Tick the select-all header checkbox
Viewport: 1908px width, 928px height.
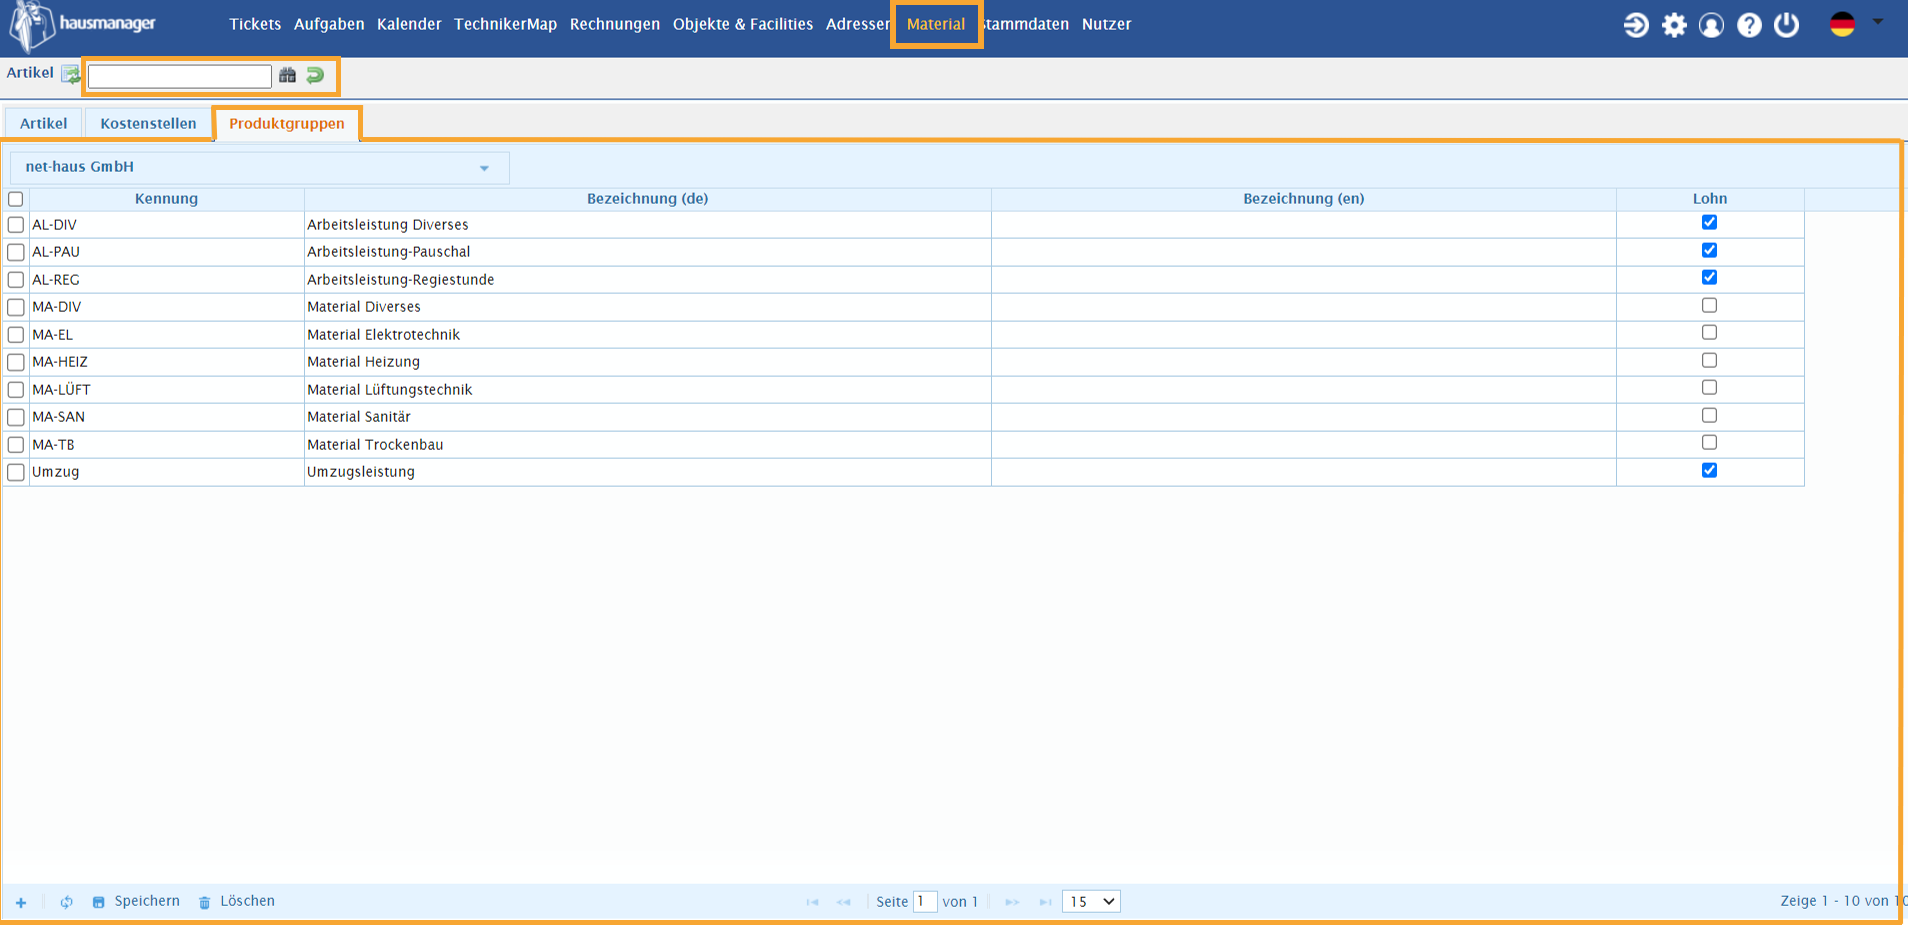coord(16,199)
